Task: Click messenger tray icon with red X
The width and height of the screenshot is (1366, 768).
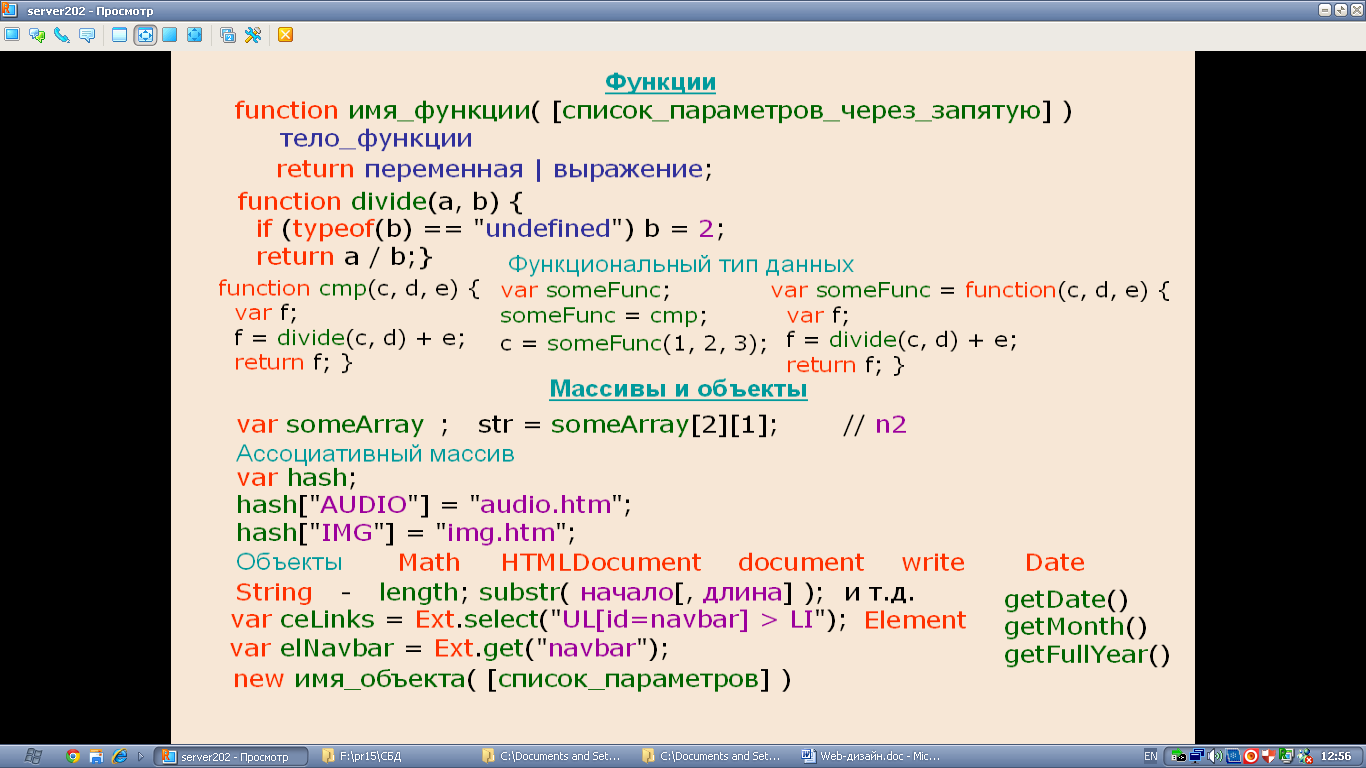Action: [x=1305, y=756]
